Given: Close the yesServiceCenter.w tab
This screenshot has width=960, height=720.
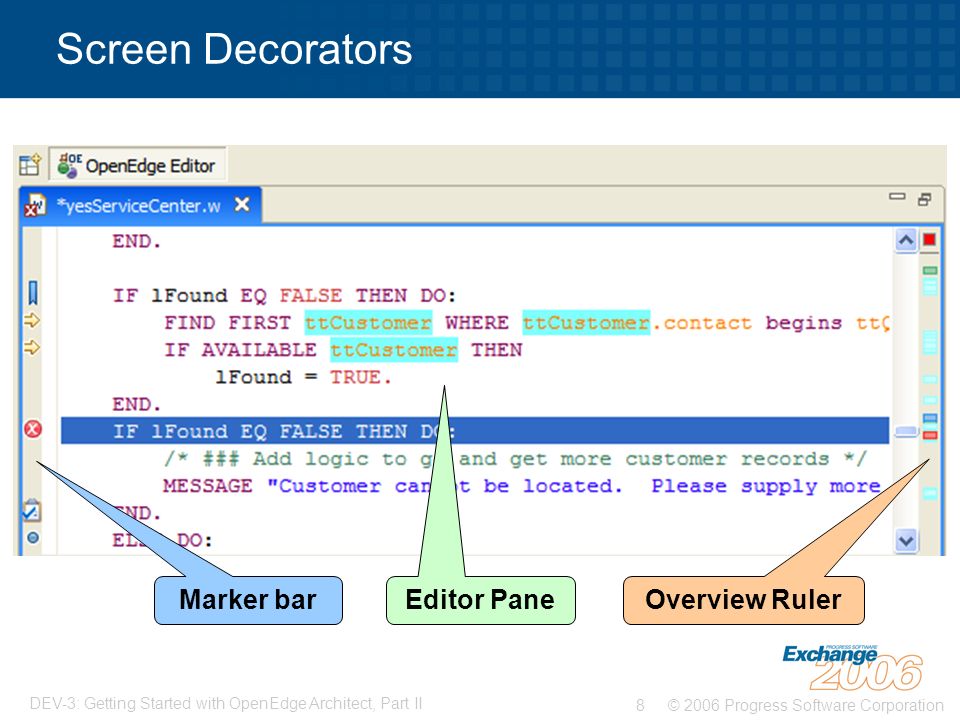Looking at the screenshot, I should click(242, 204).
